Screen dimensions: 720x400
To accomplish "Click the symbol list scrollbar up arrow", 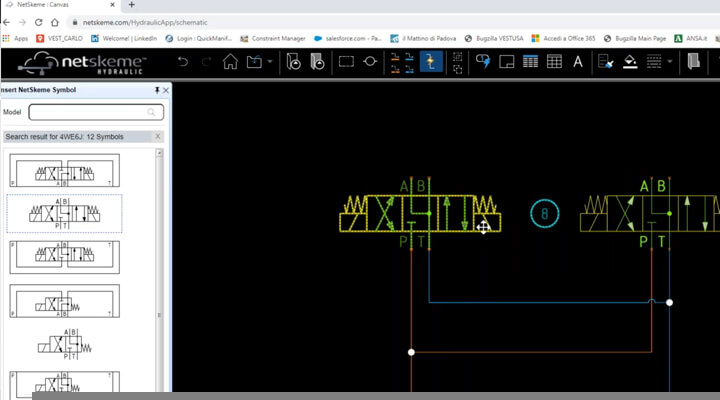I will (x=159, y=153).
